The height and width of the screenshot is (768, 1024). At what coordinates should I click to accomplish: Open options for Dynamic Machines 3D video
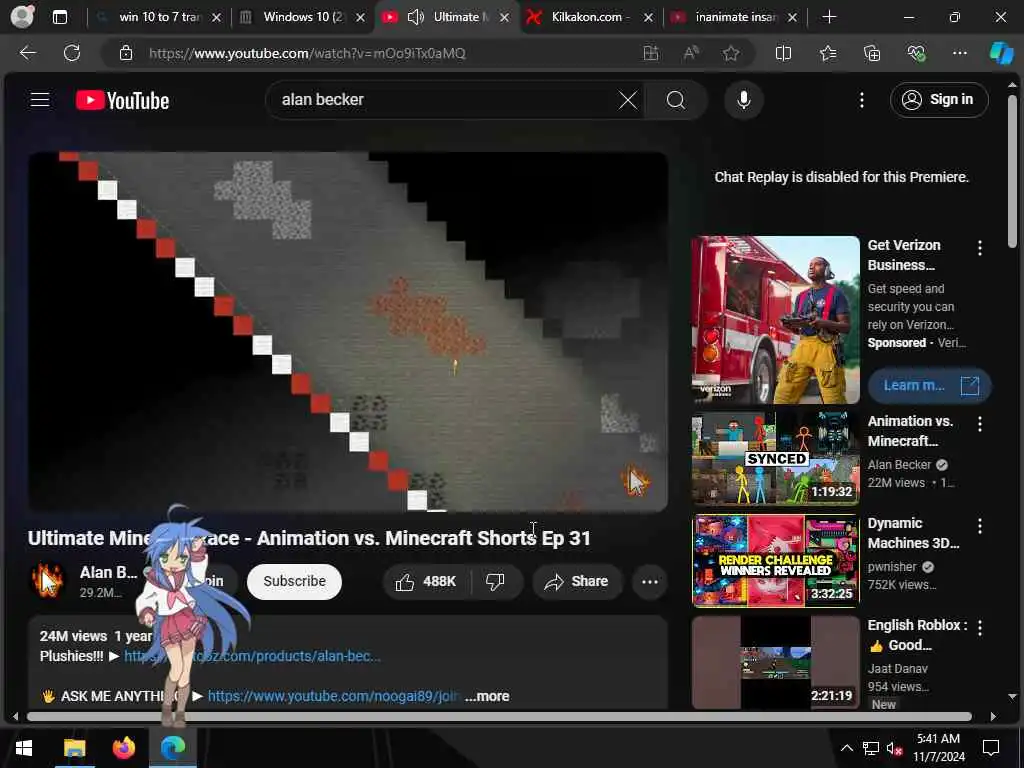click(980, 526)
